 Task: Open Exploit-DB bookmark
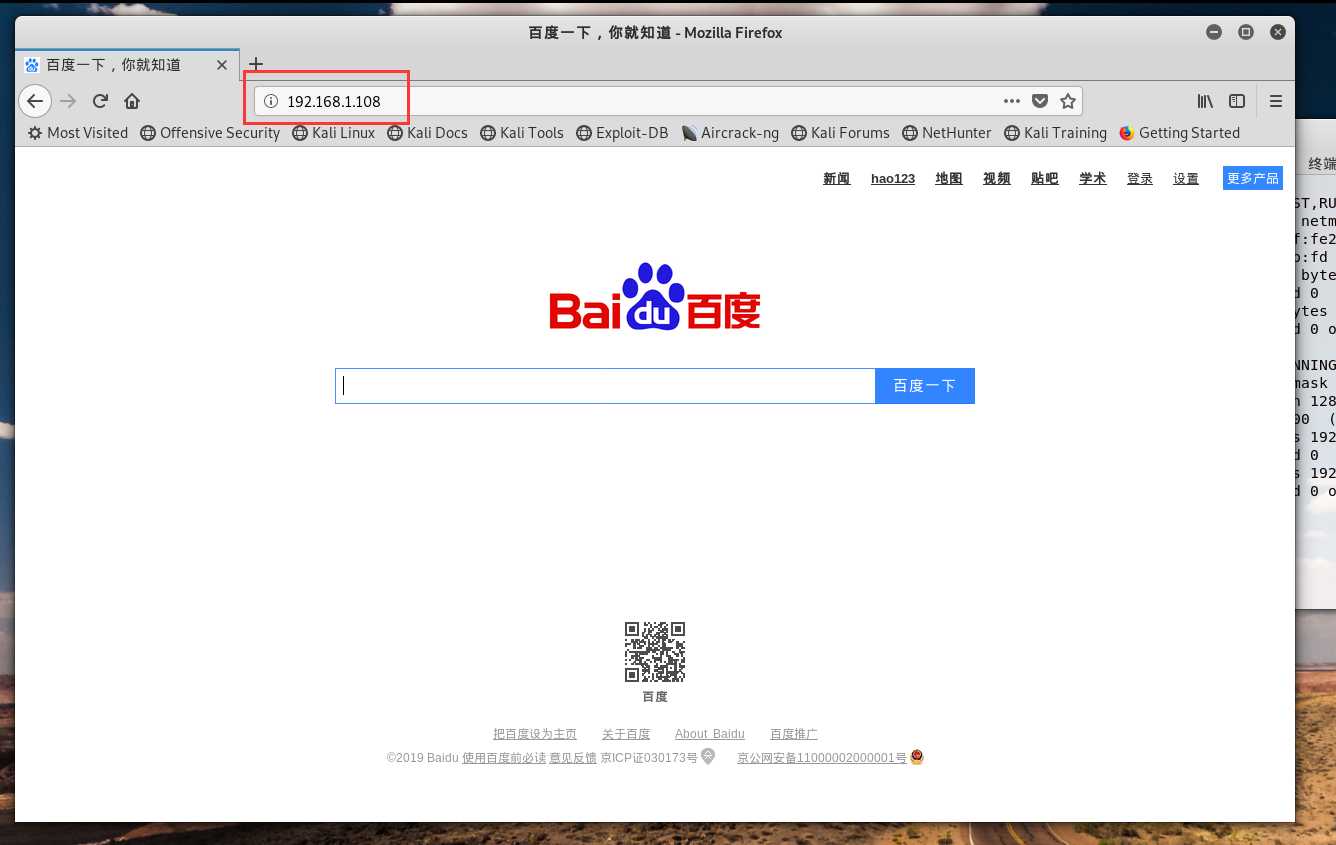click(622, 133)
